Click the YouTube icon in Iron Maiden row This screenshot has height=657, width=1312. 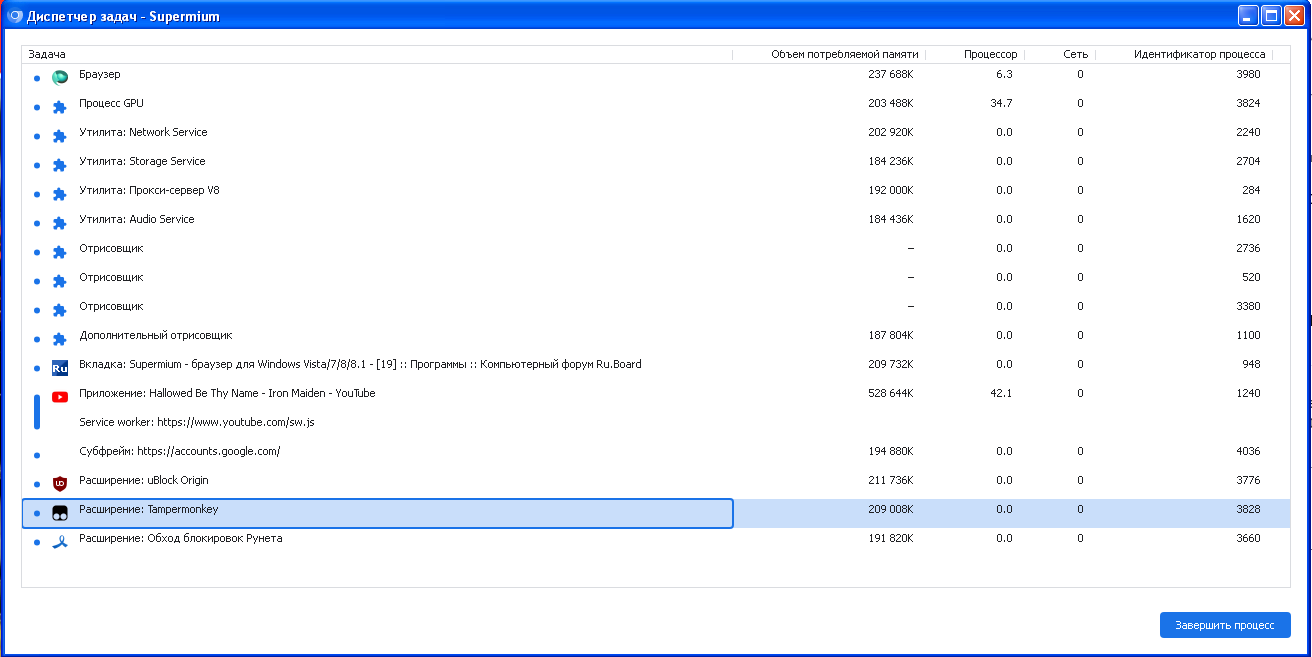60,396
